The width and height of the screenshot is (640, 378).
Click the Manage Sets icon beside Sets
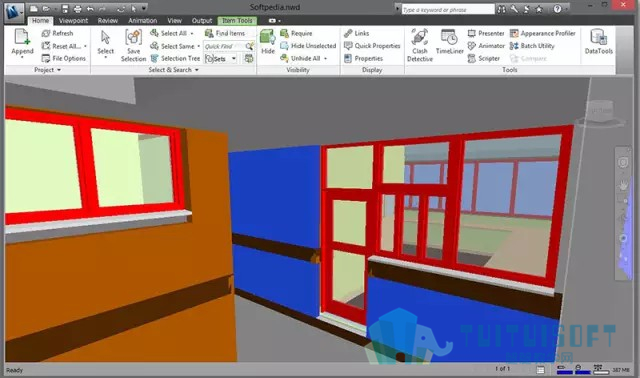click(249, 59)
